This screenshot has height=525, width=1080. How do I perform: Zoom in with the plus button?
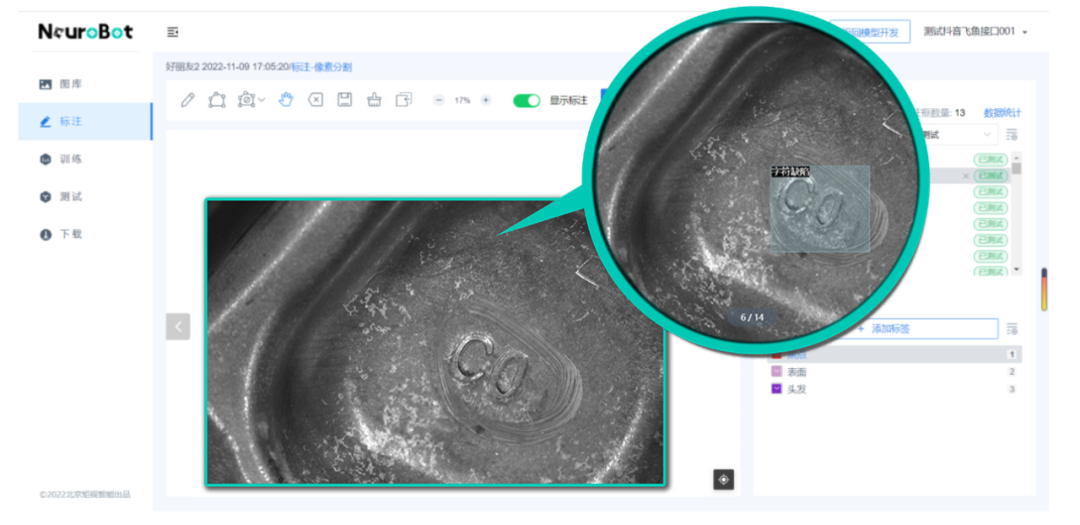point(486,100)
